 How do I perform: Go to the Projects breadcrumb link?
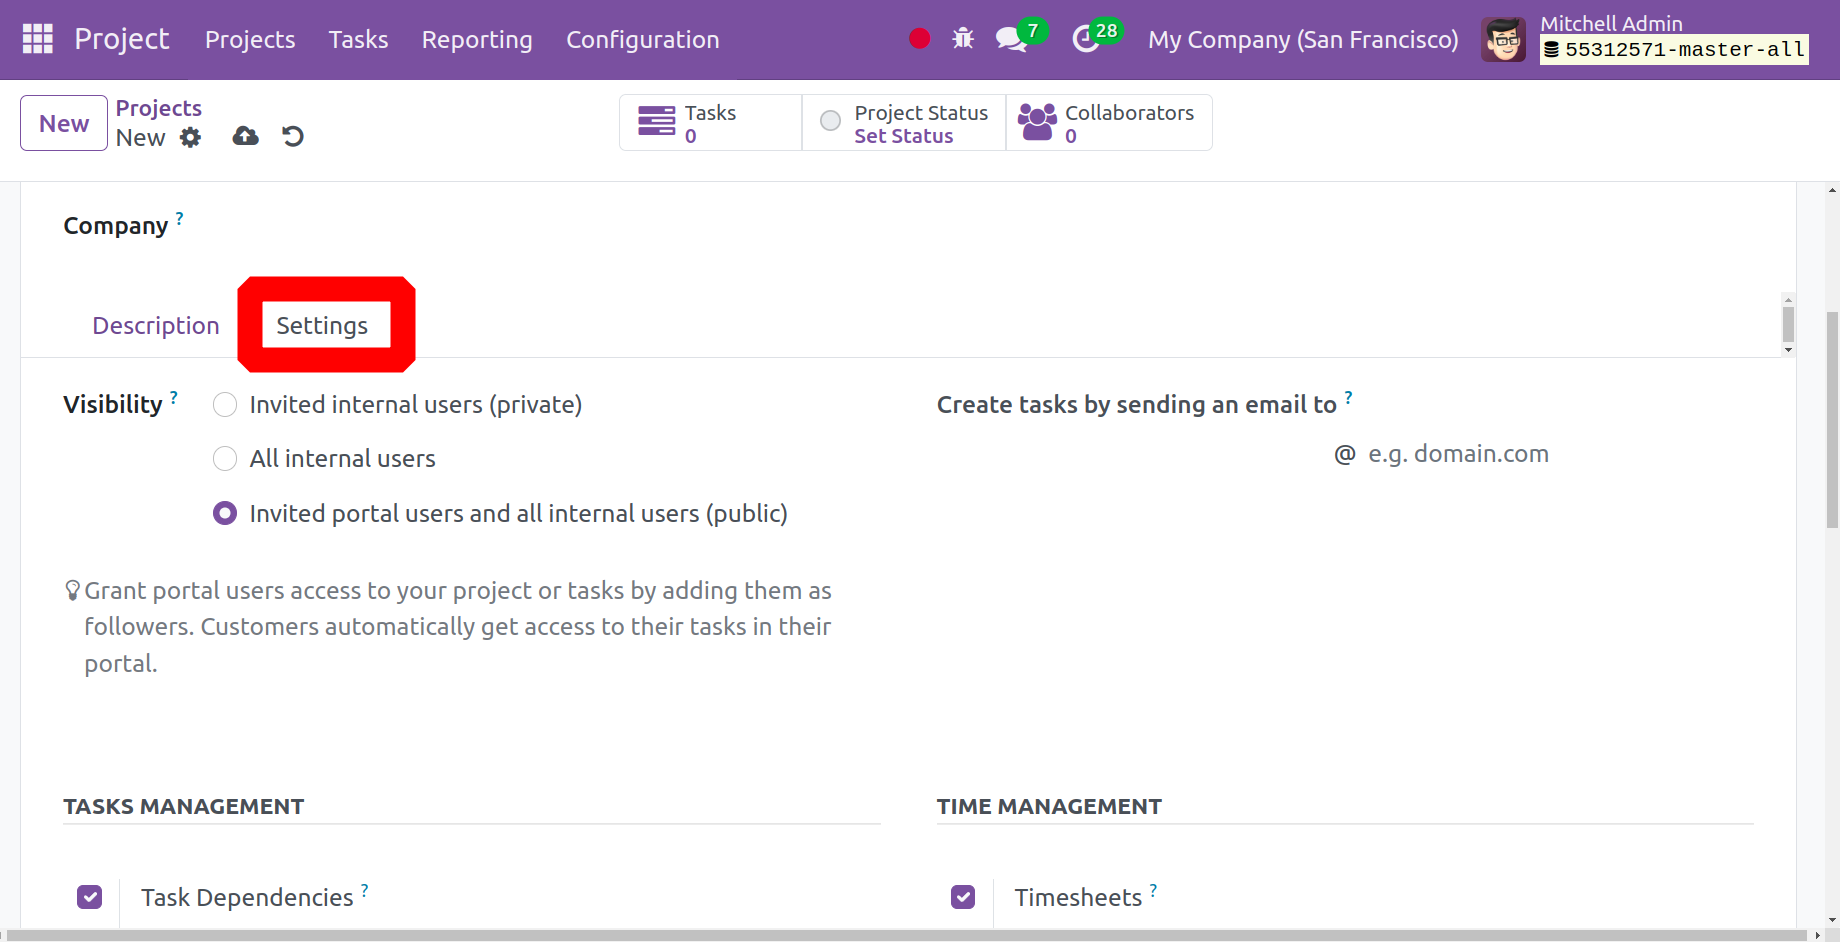(x=158, y=108)
